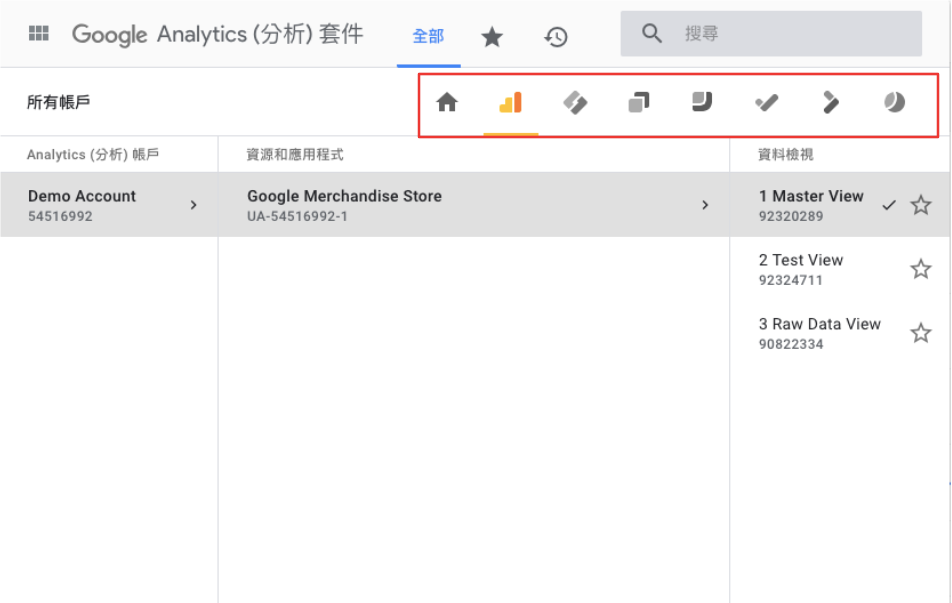Click the Analytics (分析) 帳戶 column header
This screenshot has width=952, height=603.
tap(93, 155)
